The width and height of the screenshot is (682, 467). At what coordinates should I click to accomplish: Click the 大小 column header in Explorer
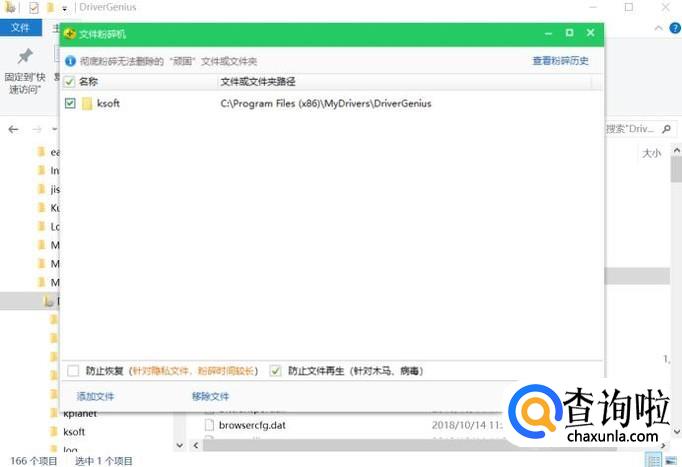[x=652, y=153]
